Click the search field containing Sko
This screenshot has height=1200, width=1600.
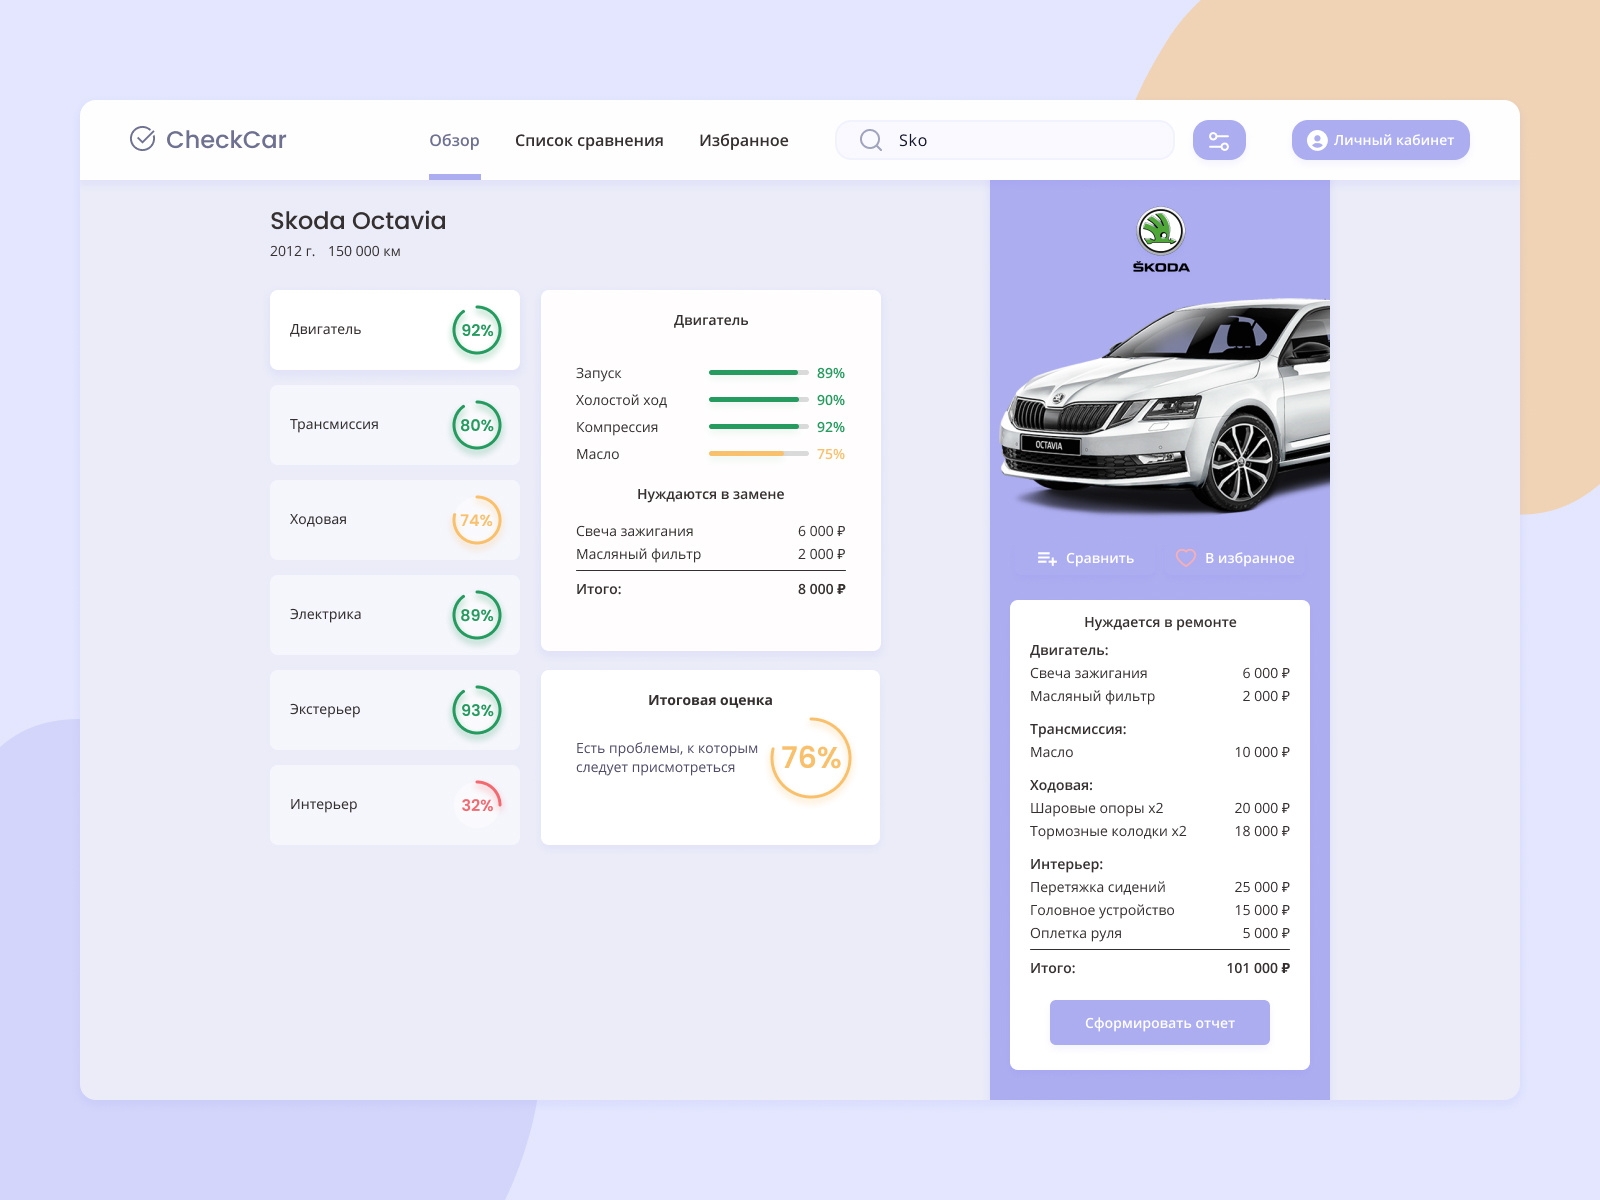tap(1005, 140)
